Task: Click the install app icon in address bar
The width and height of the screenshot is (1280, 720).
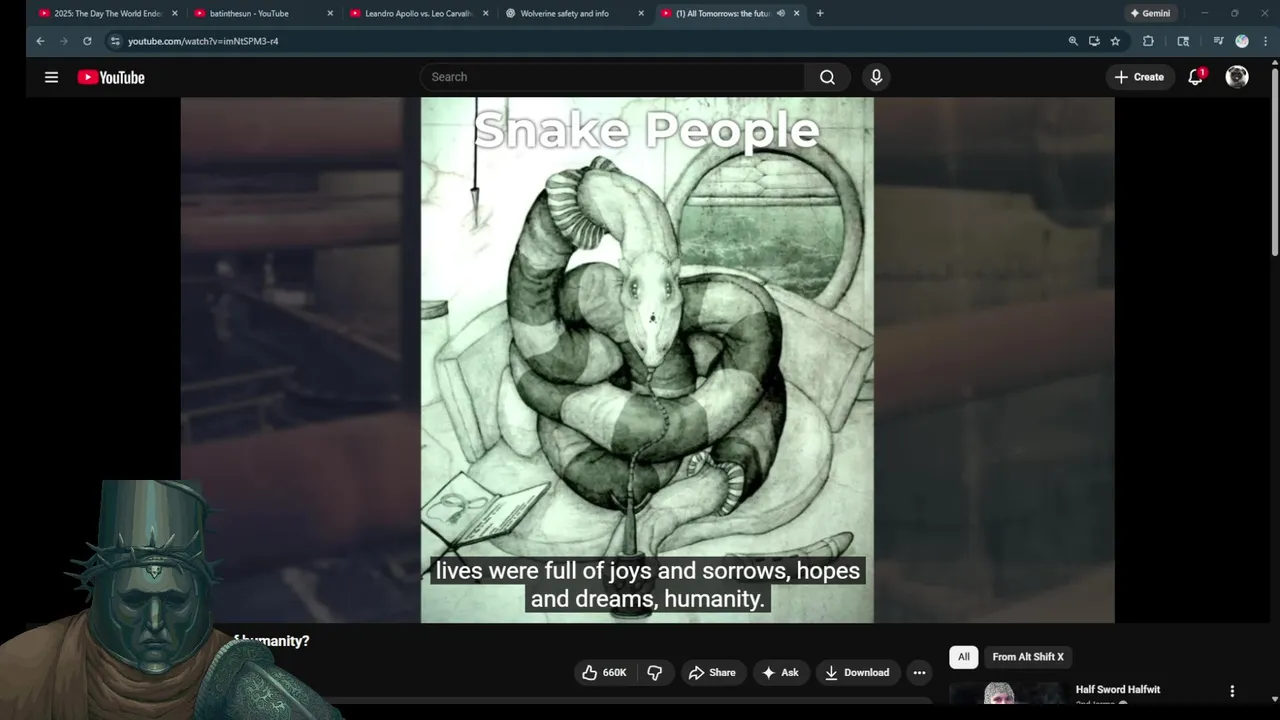Action: (x=1094, y=41)
